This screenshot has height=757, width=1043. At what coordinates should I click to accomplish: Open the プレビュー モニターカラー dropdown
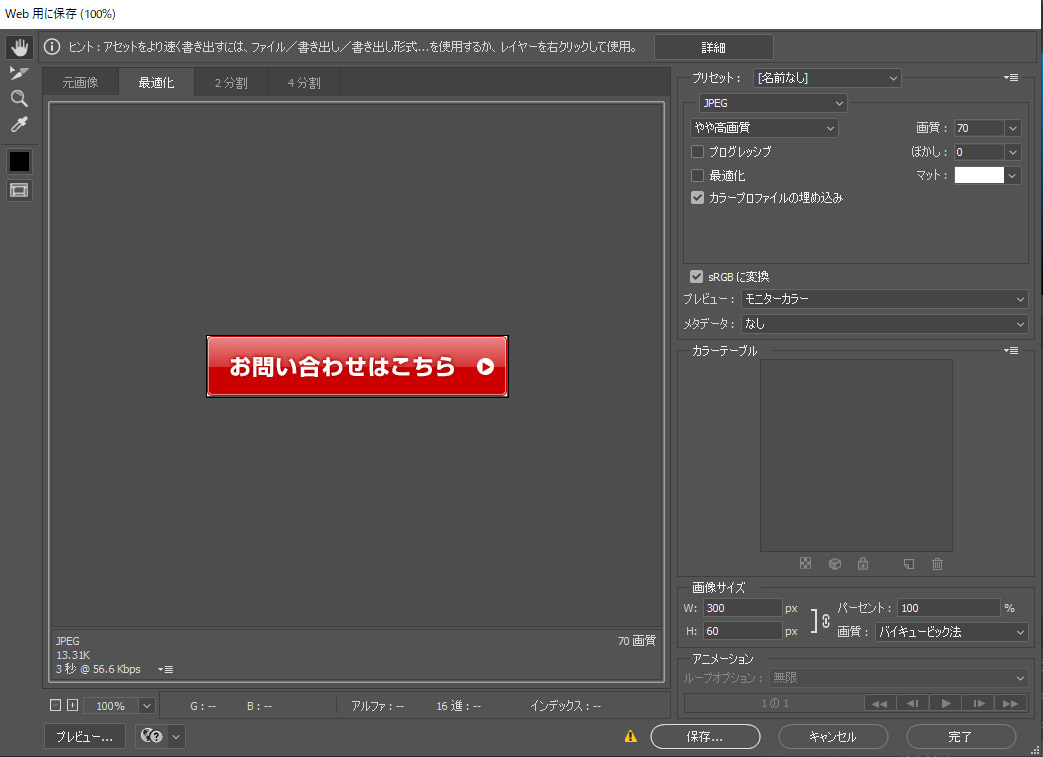[884, 299]
